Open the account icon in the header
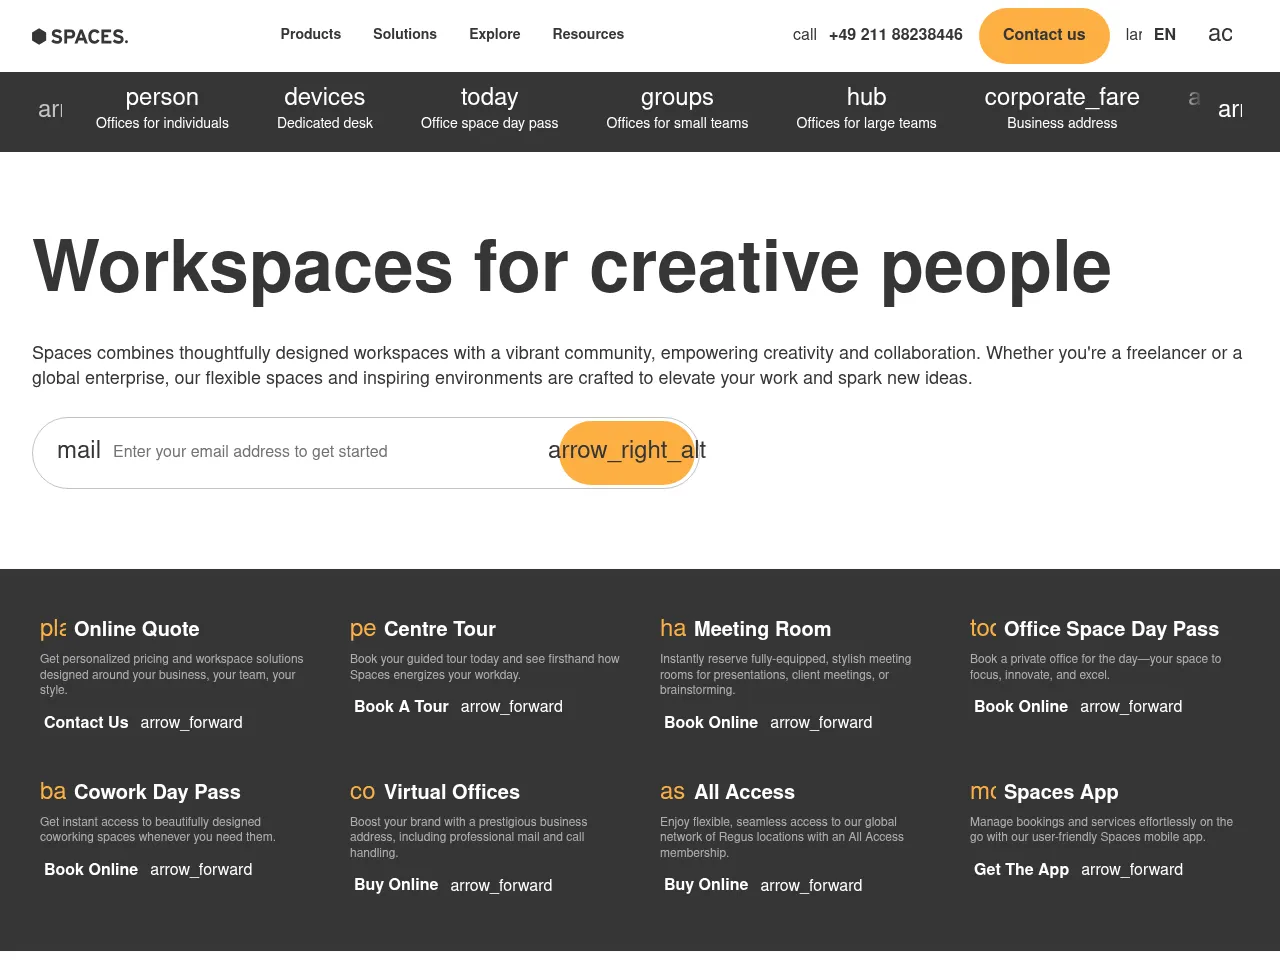 tap(1220, 34)
